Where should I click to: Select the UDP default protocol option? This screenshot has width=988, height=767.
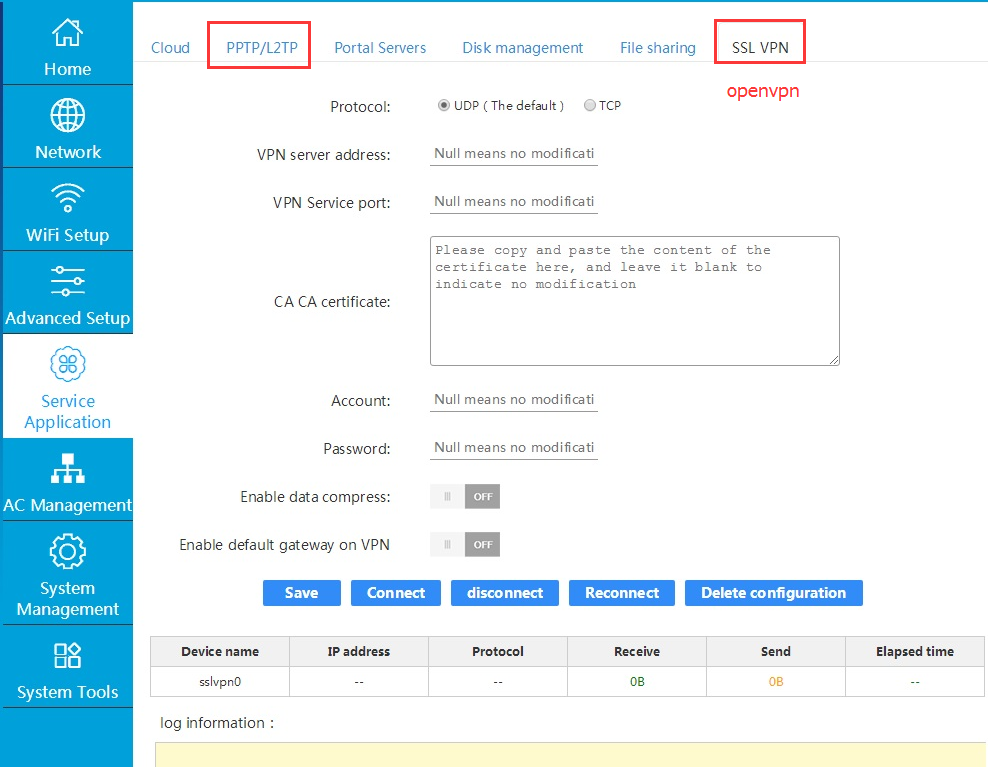pos(443,105)
